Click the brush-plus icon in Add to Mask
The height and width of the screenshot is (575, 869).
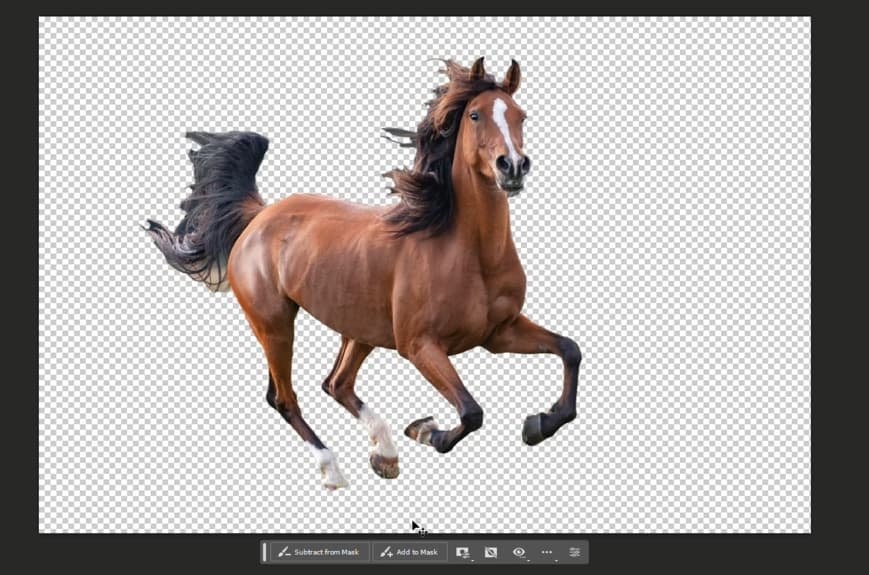[x=386, y=552]
